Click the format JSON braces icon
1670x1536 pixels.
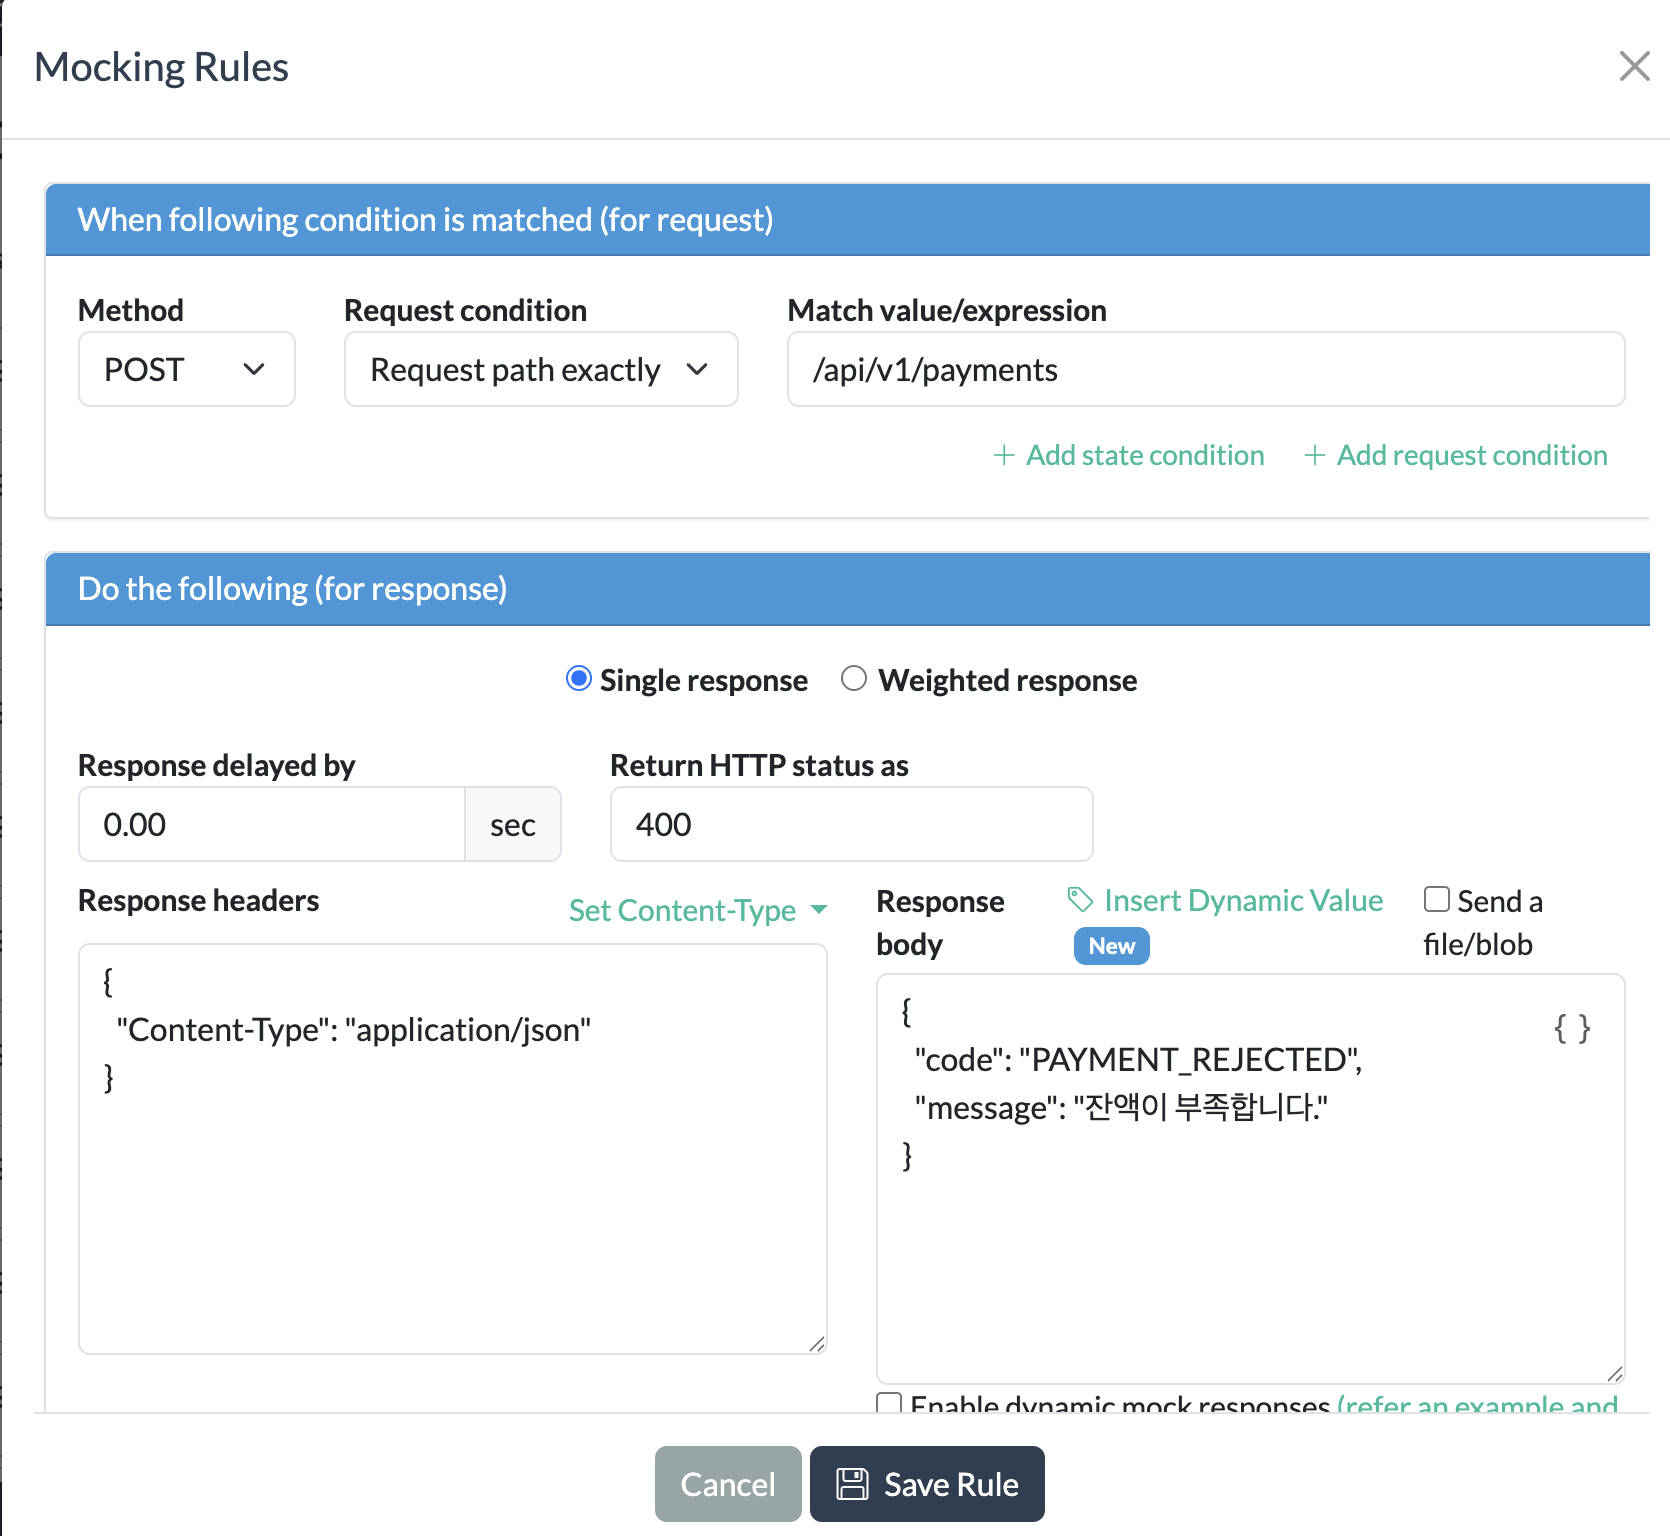(x=1571, y=1028)
